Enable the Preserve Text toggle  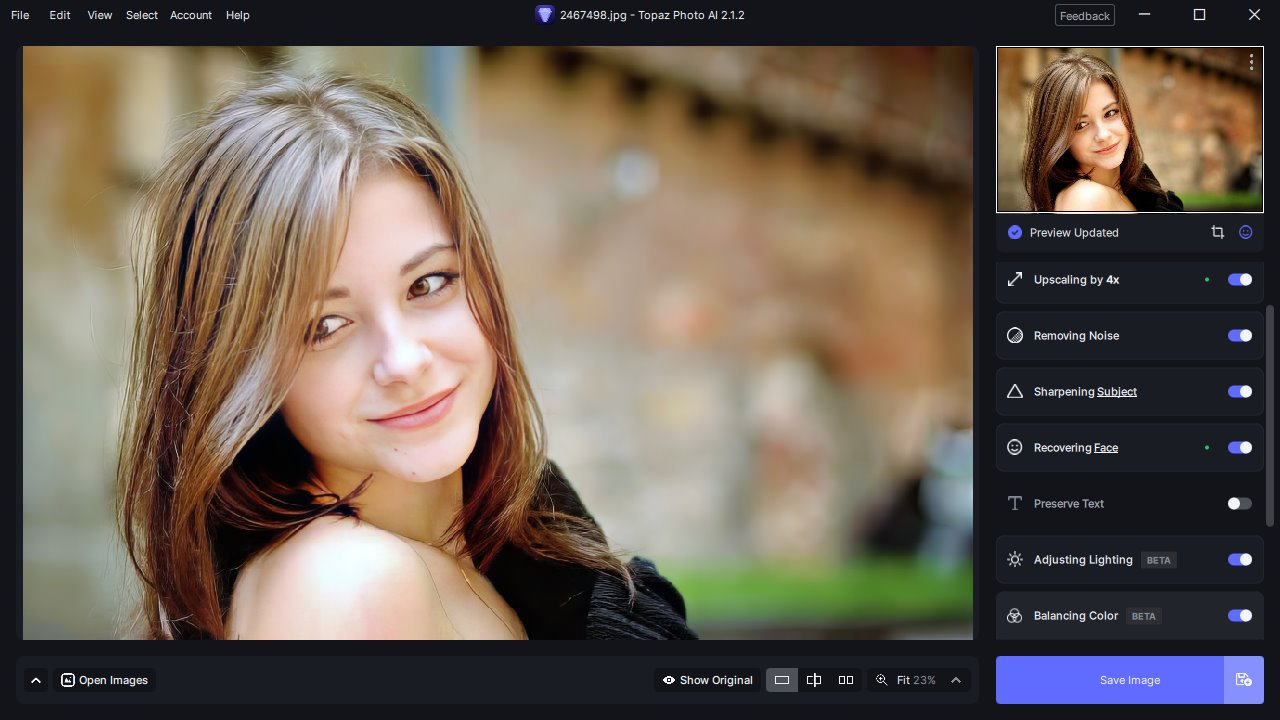[x=1239, y=504]
